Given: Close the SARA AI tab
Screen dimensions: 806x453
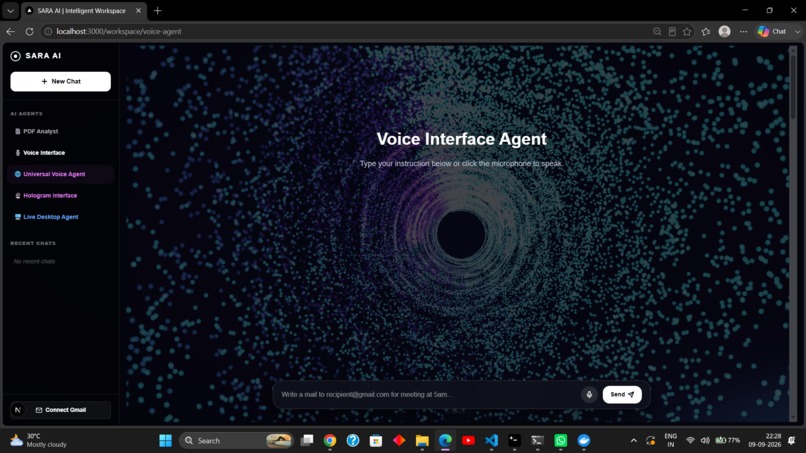Looking at the screenshot, I should pos(138,10).
